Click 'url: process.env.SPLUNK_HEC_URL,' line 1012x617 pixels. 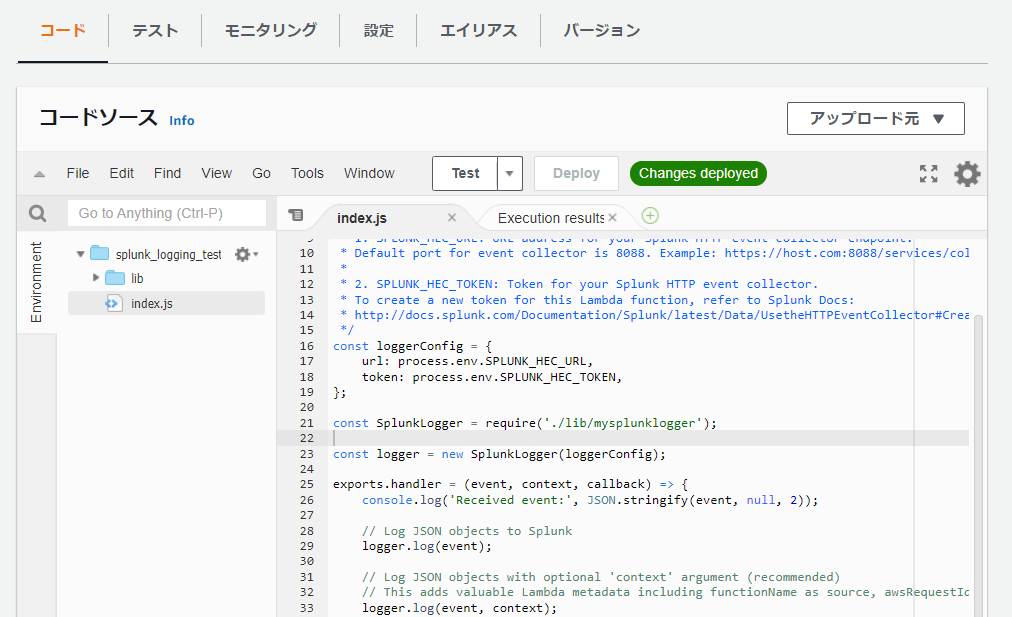tap(477, 361)
